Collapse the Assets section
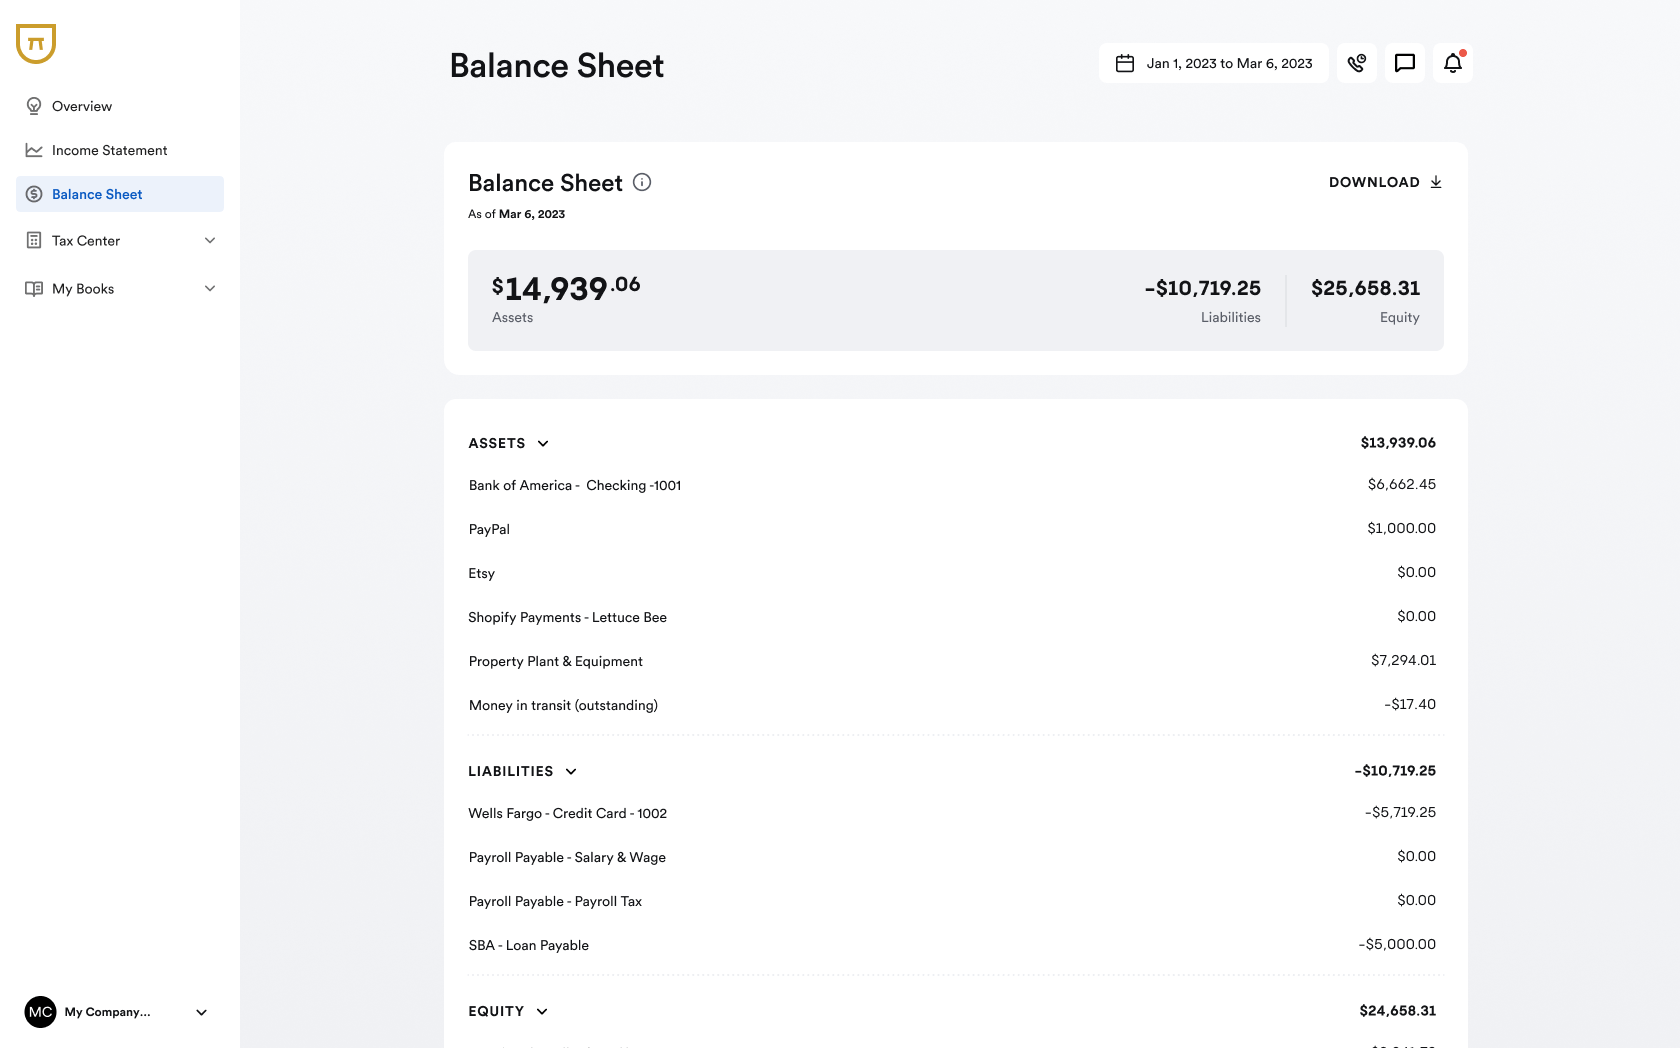 coord(543,444)
